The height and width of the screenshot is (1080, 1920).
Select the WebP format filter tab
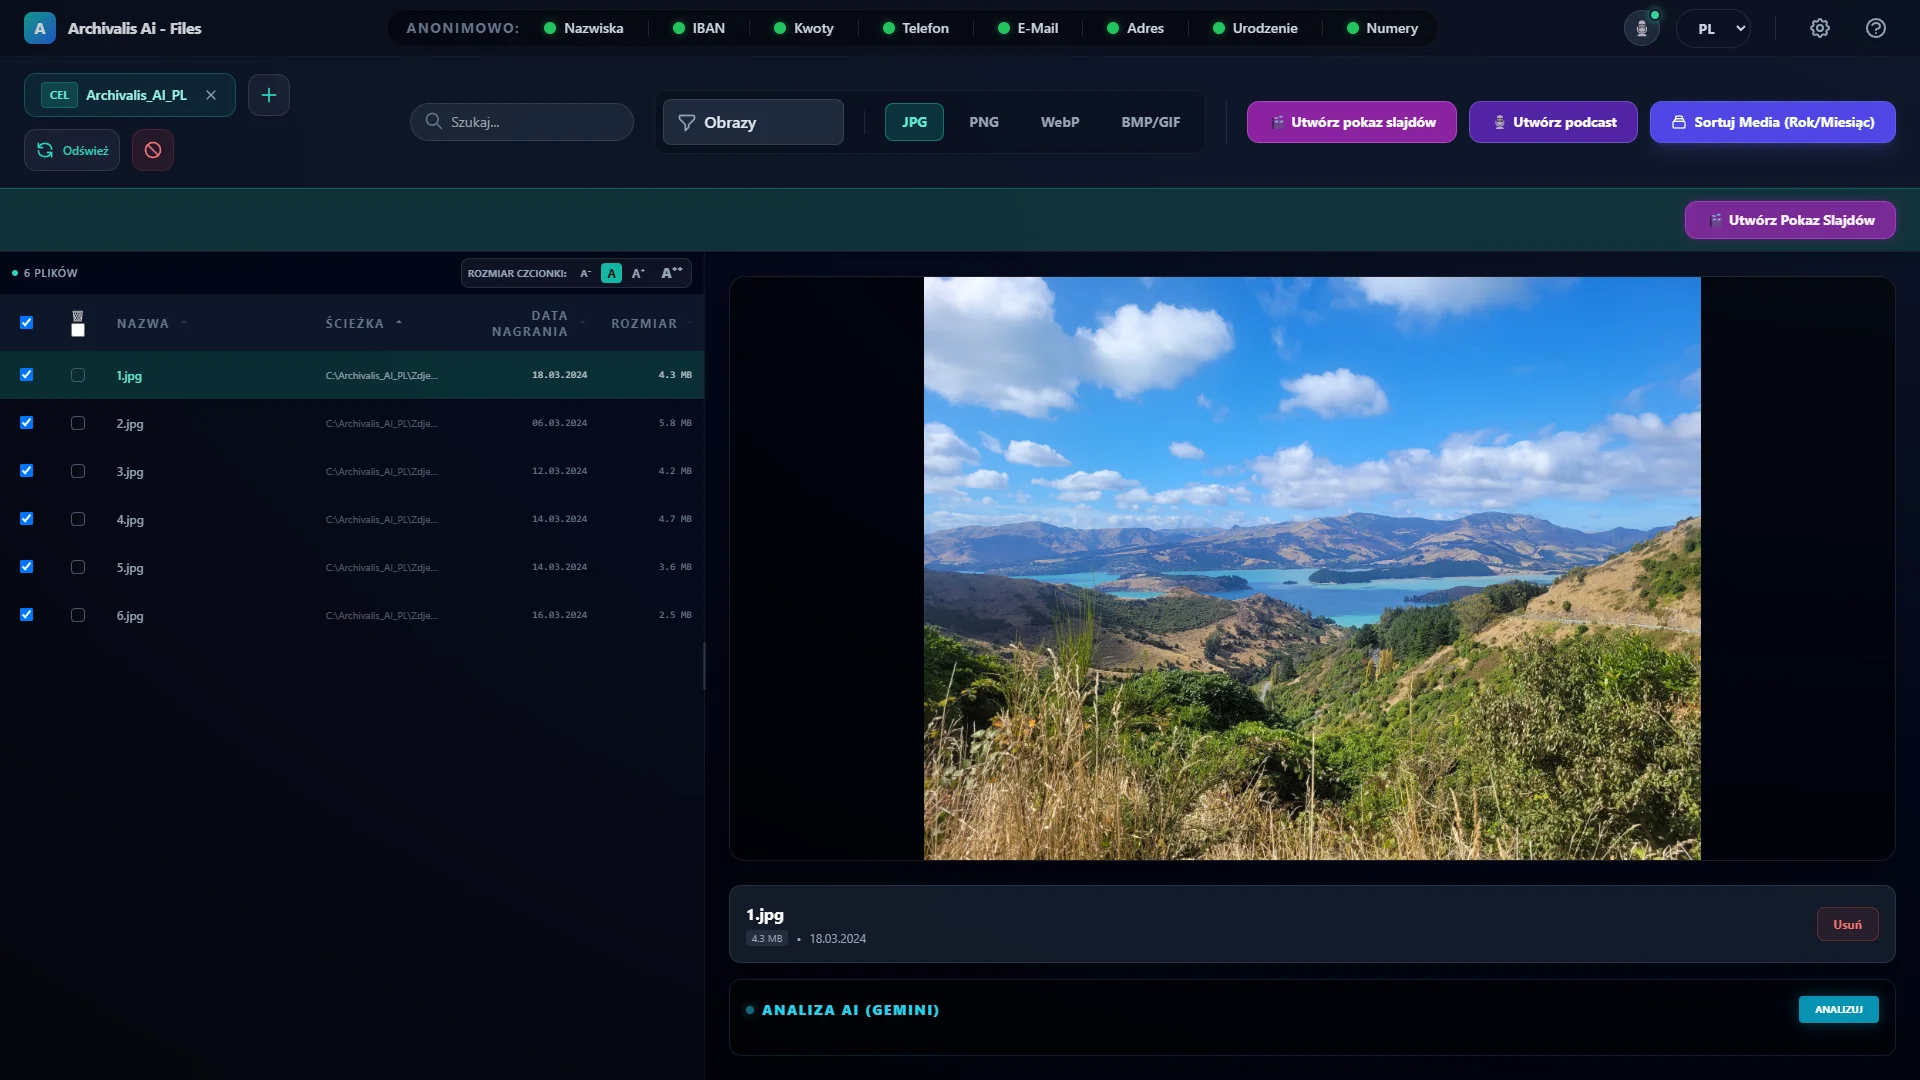(1060, 122)
